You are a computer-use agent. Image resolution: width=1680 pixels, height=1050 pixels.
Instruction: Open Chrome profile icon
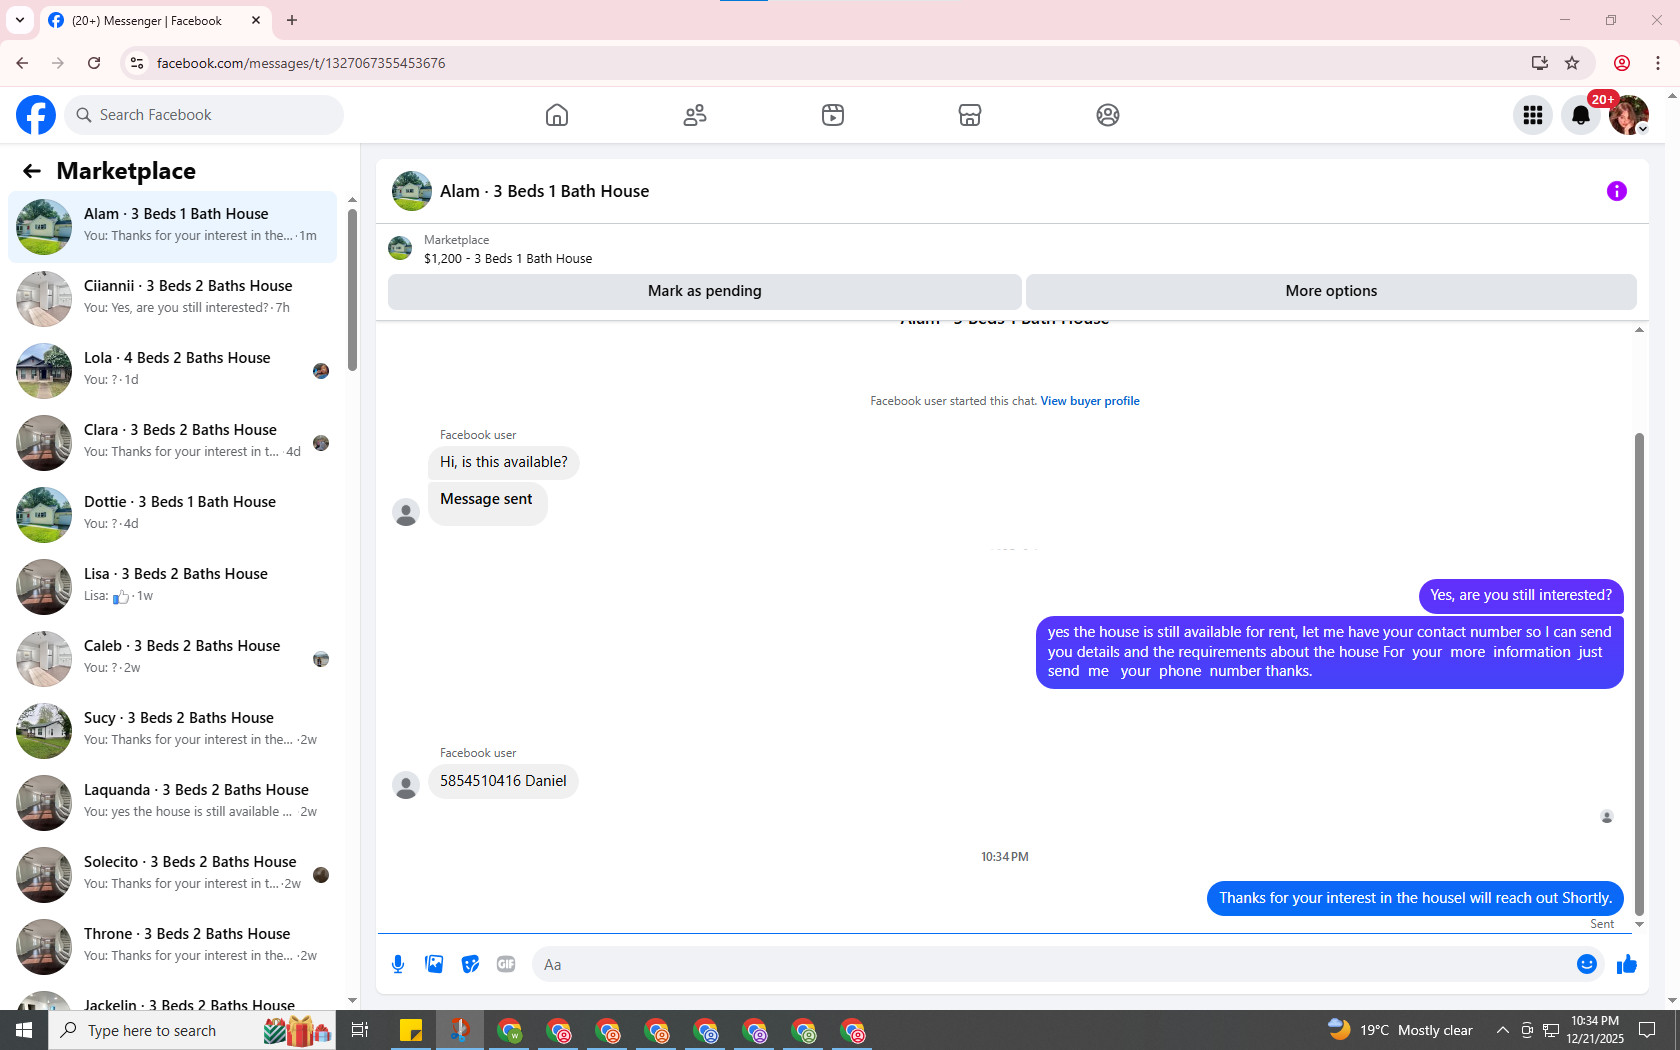coord(1622,63)
